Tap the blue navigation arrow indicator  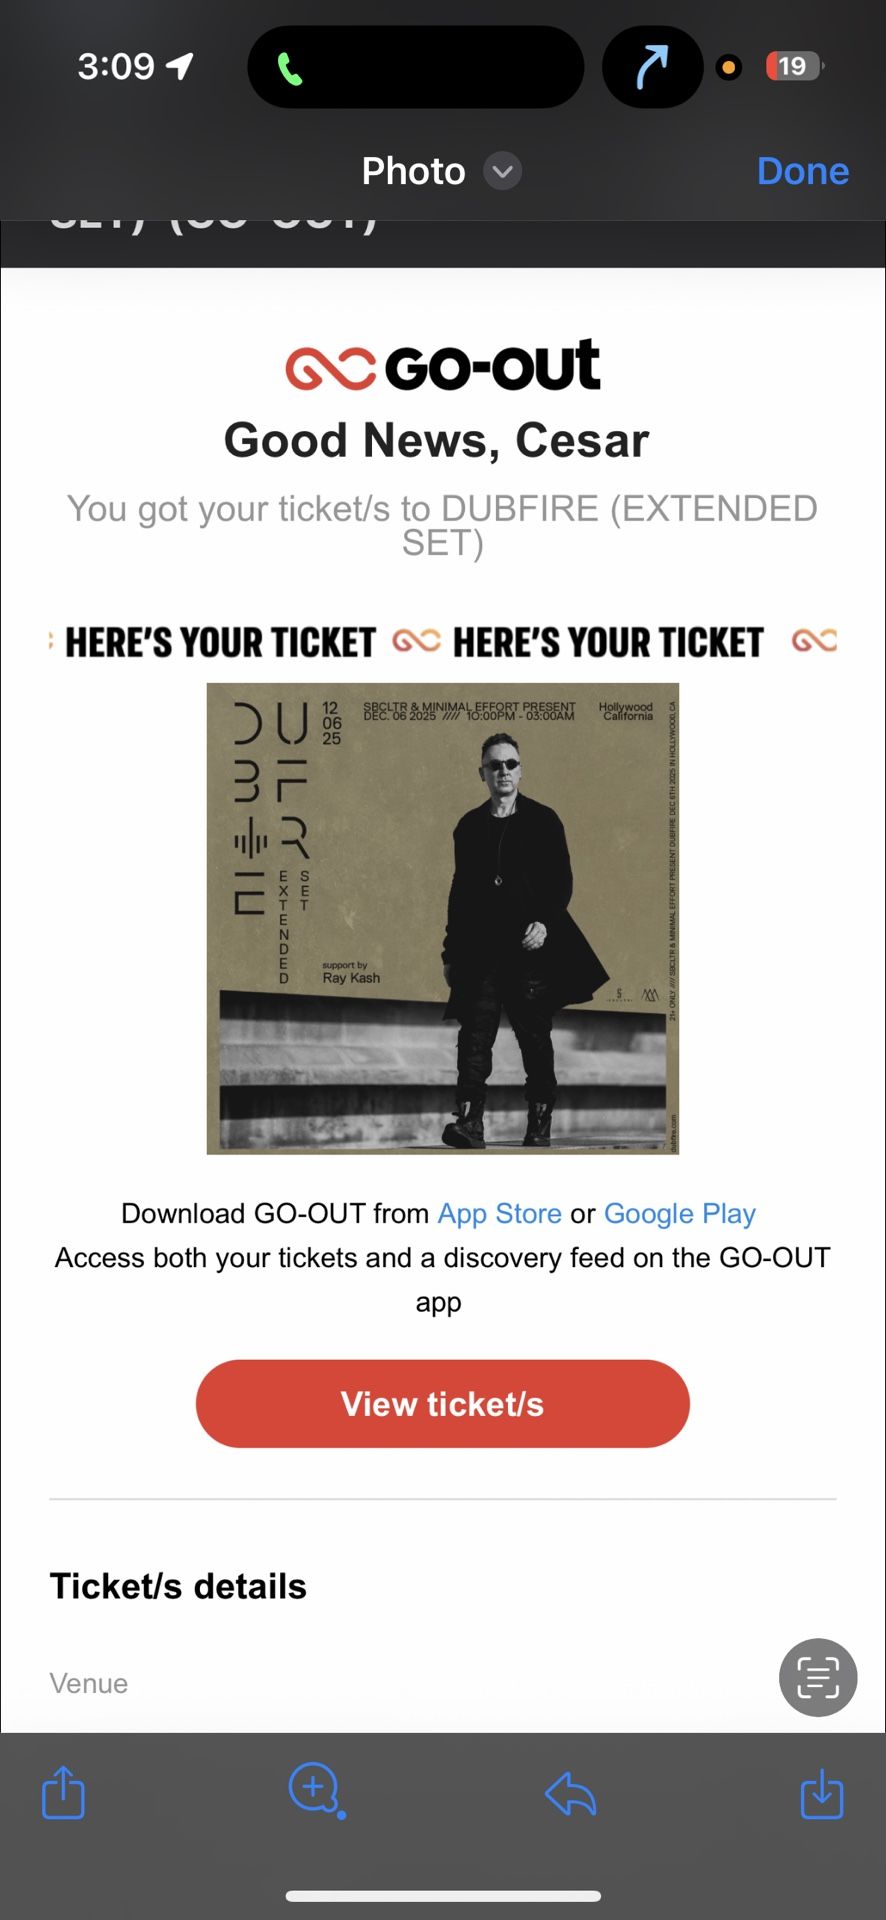pos(652,67)
